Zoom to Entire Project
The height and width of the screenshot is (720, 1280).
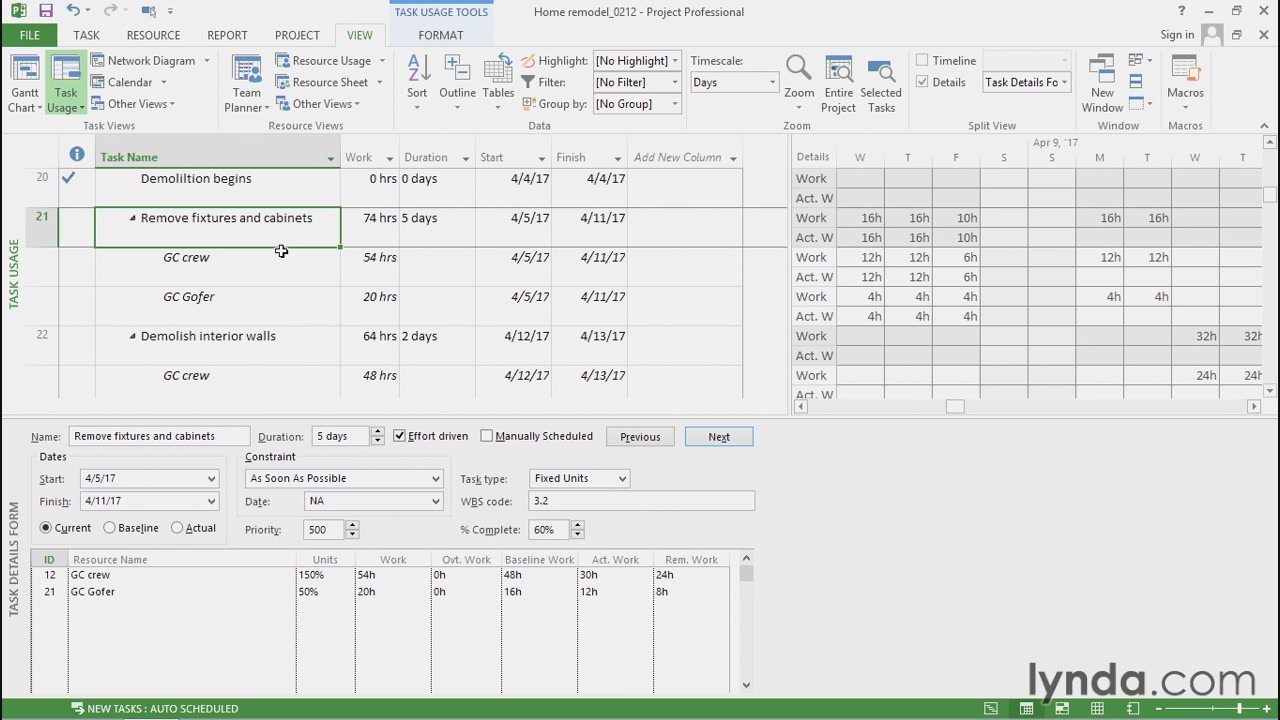838,84
